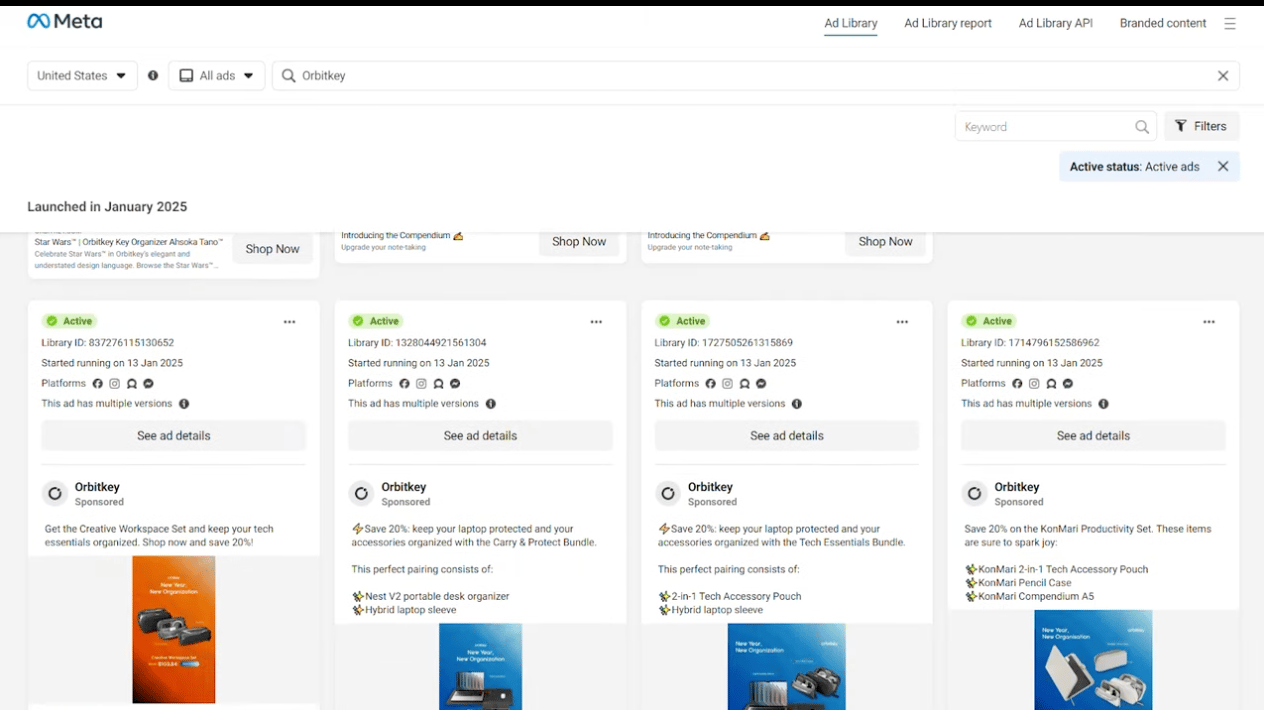Click Messenger platform icon on ad 1328044921561304
1264x710 pixels.
pos(455,384)
